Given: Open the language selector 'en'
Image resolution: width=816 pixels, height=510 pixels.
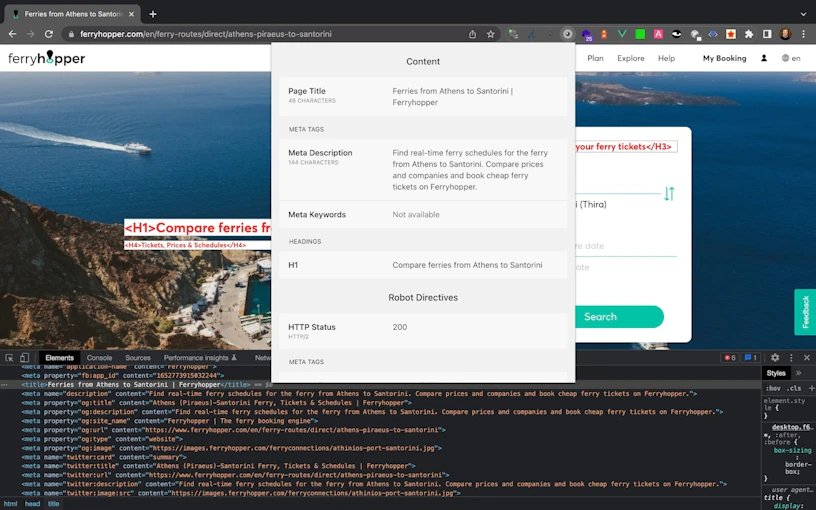Looking at the screenshot, I should pos(791,58).
